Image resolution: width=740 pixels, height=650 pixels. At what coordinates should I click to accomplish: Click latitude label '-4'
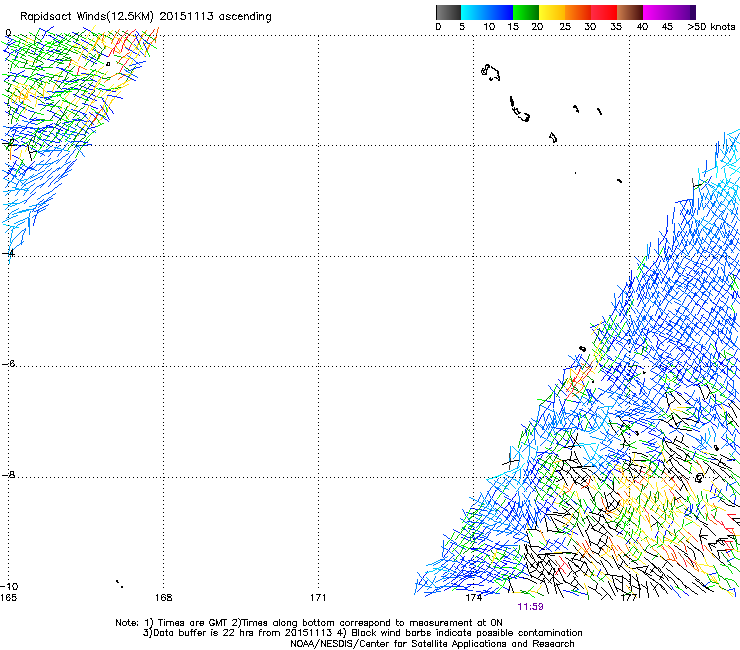click(8, 253)
